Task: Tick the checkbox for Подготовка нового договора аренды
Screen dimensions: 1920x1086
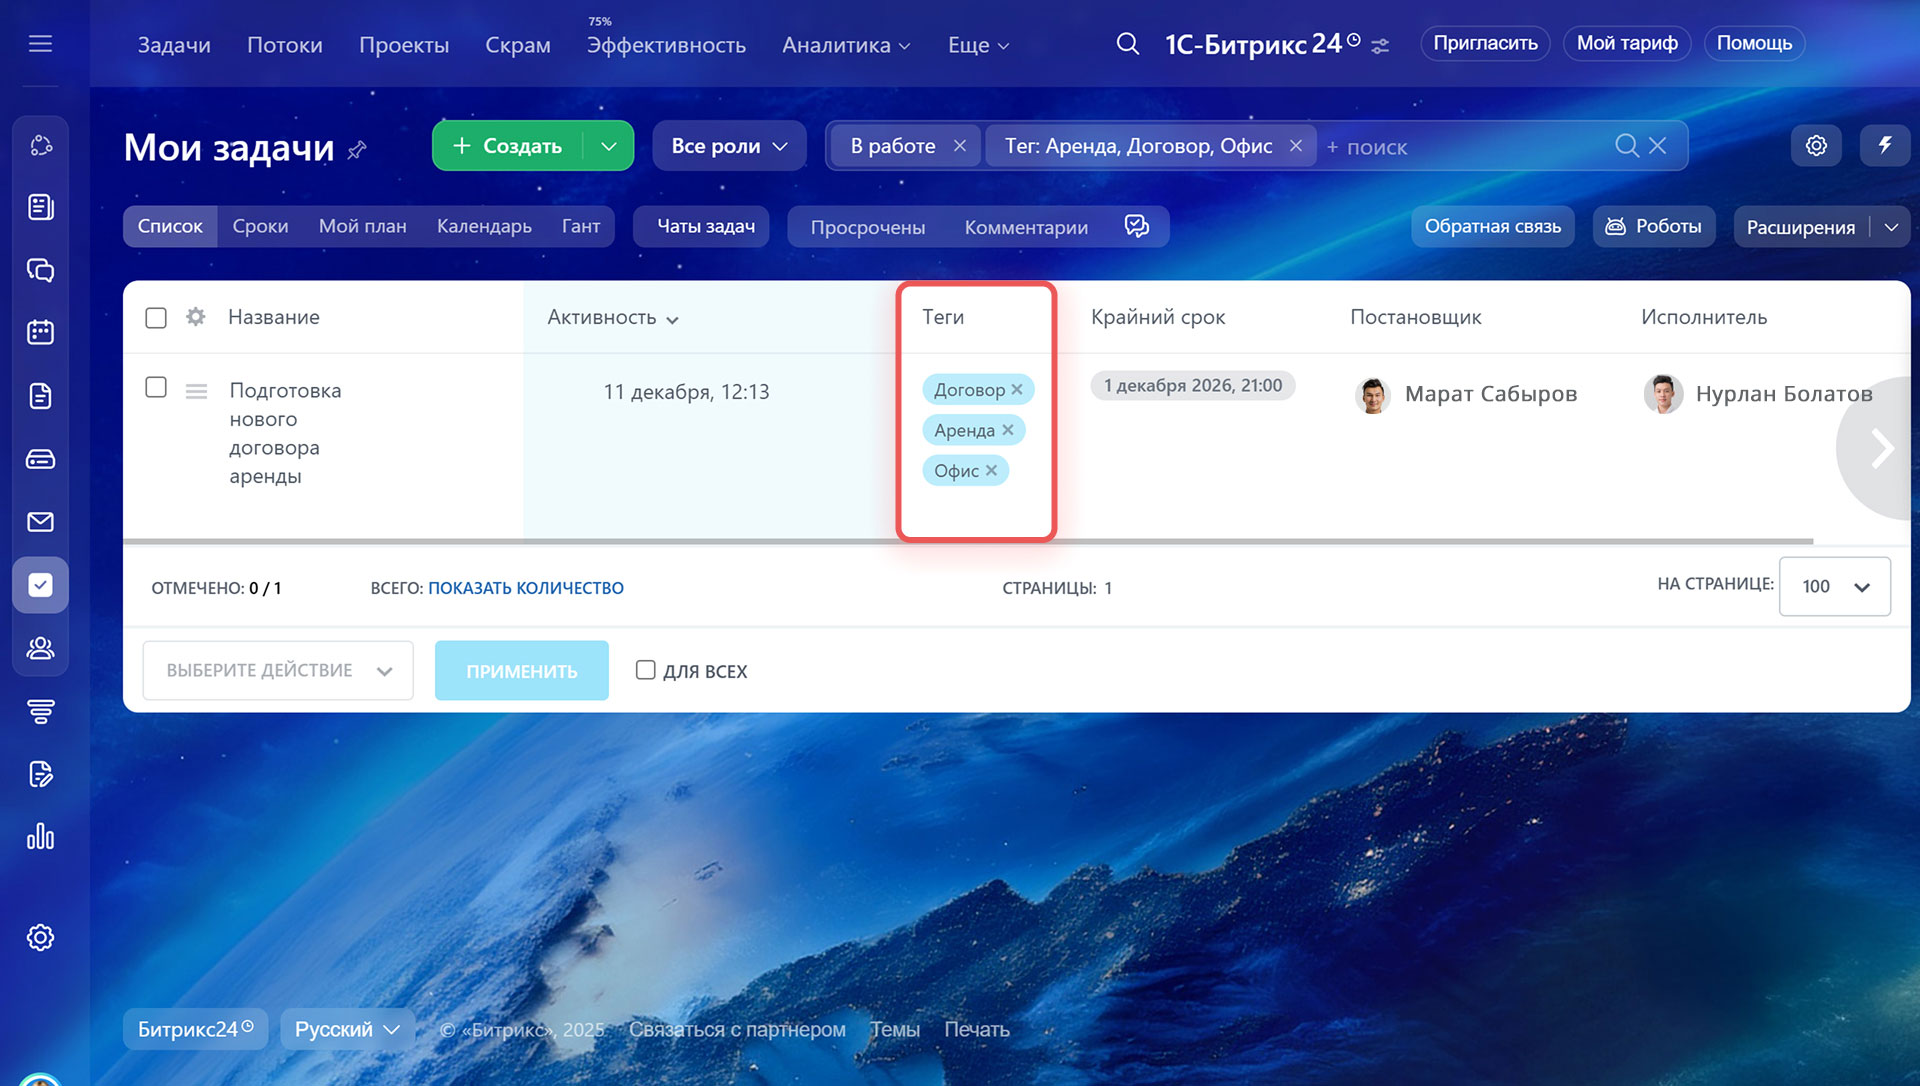Action: click(x=156, y=387)
